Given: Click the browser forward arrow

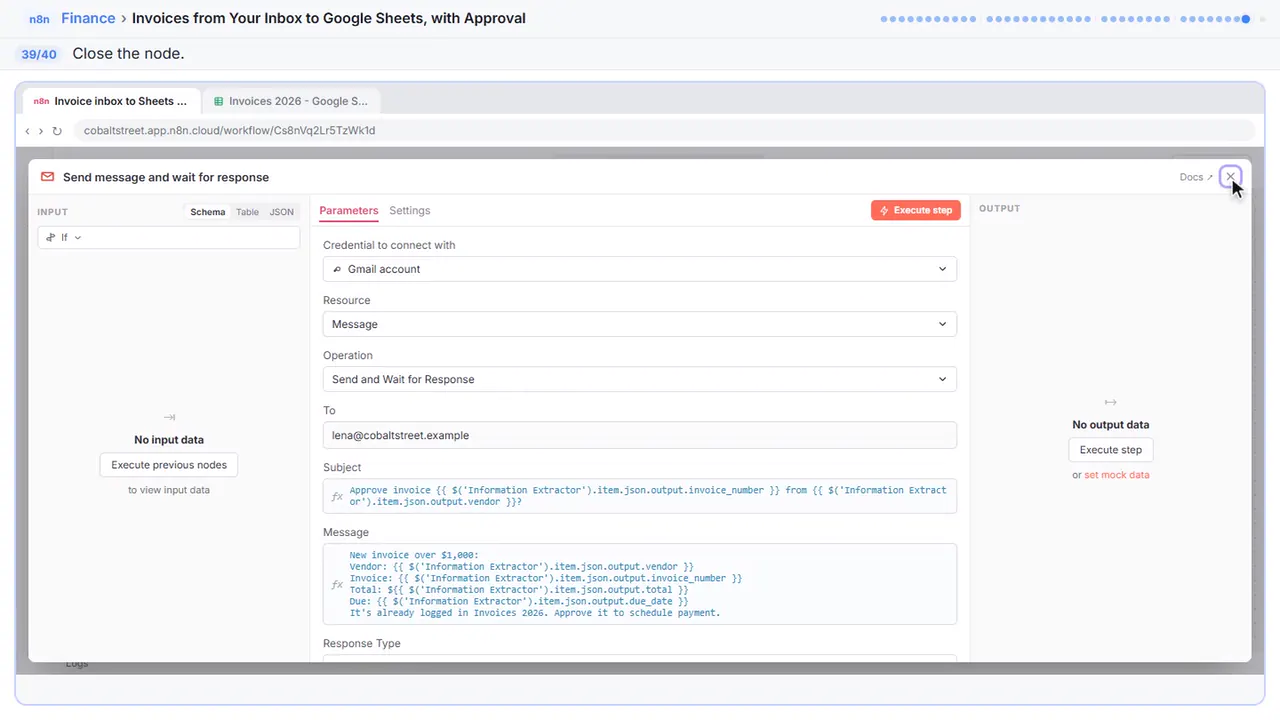Looking at the screenshot, I should pyautogui.click(x=41, y=131).
